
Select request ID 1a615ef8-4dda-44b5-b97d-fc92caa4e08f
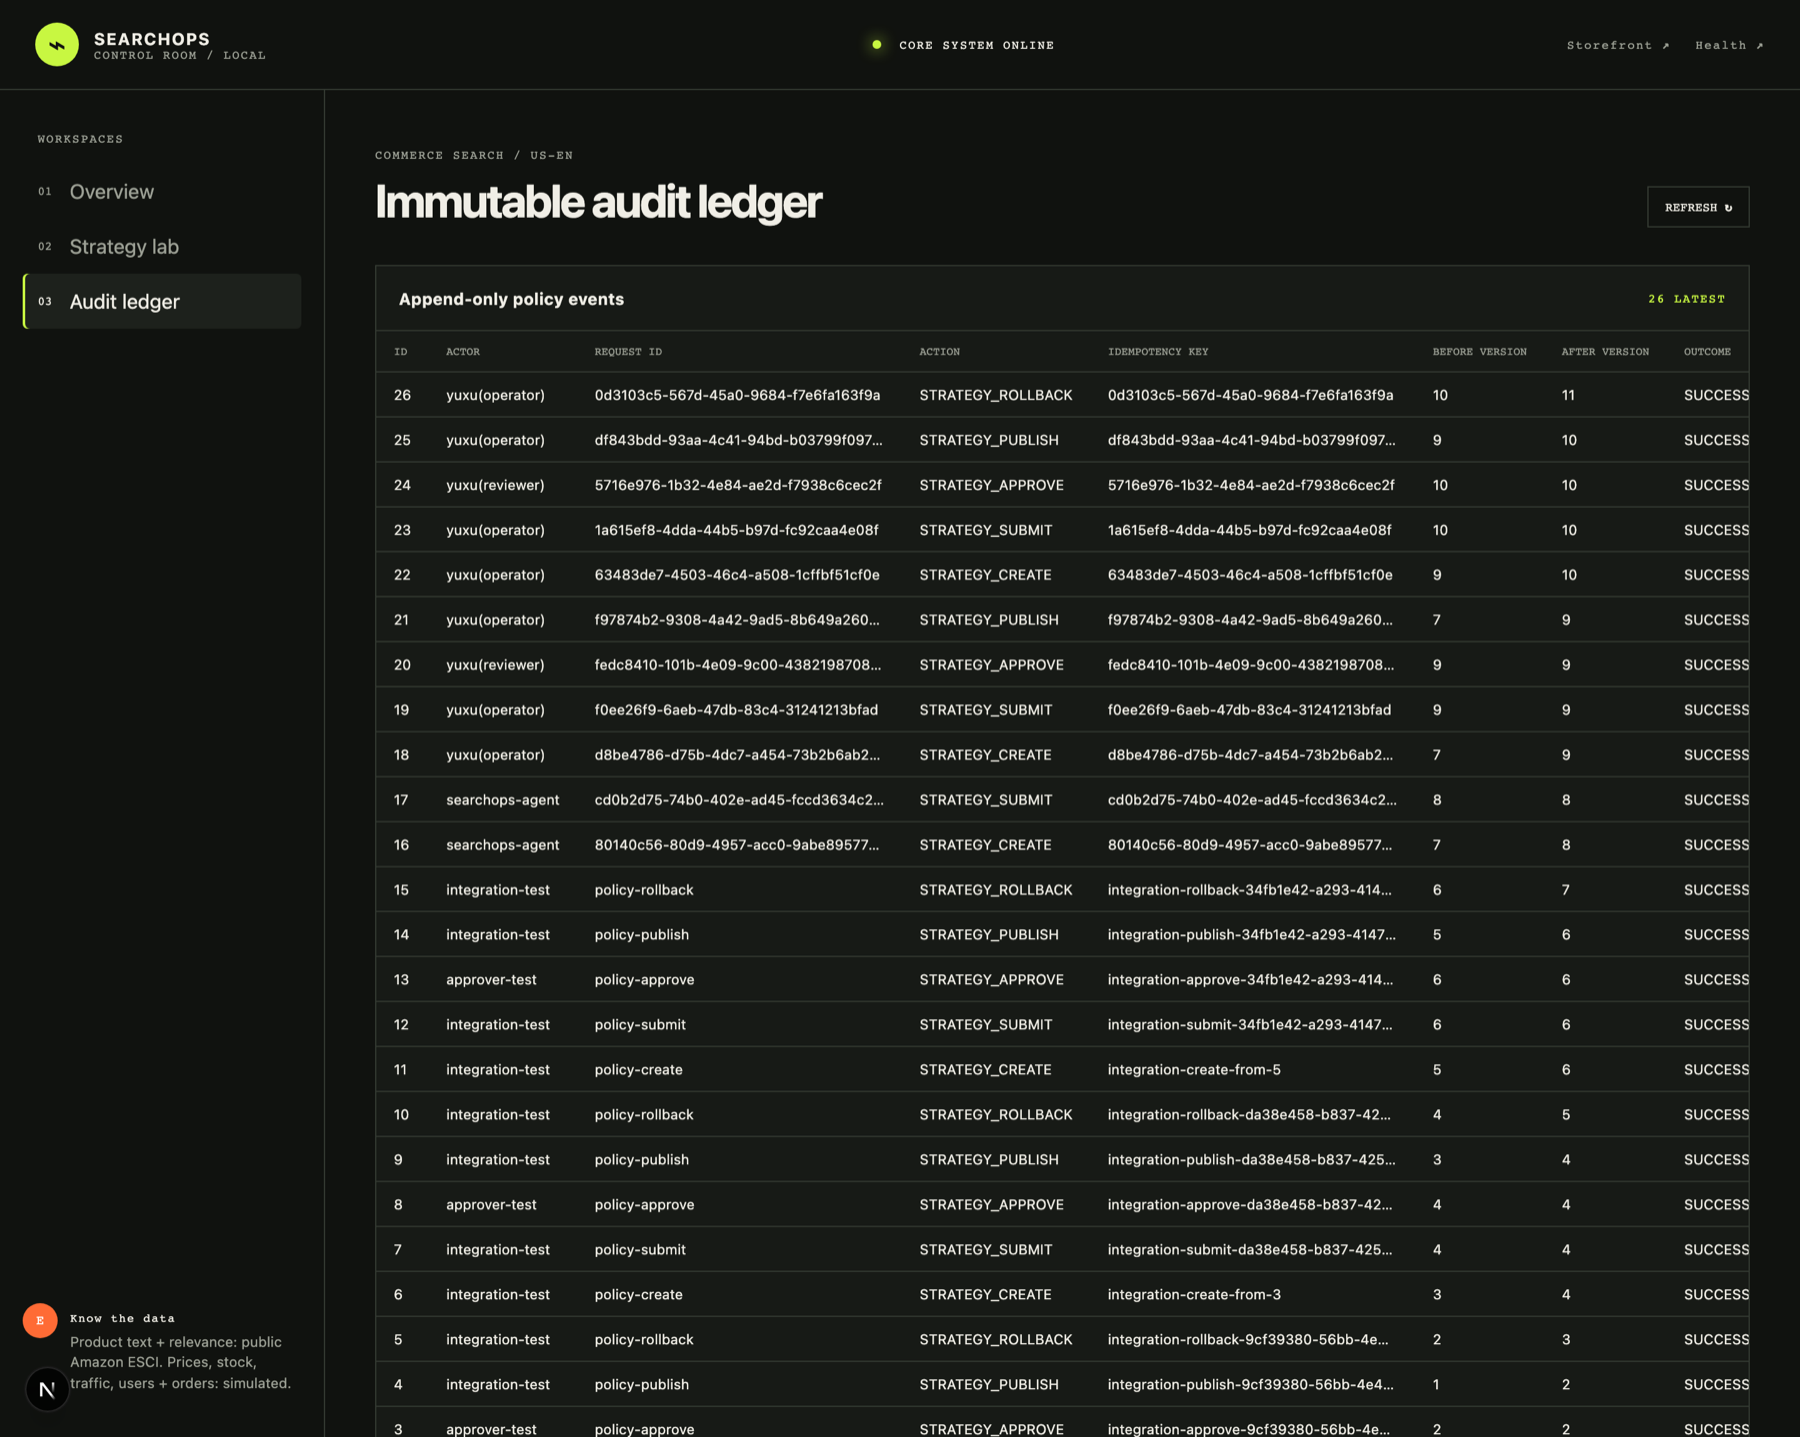click(736, 530)
